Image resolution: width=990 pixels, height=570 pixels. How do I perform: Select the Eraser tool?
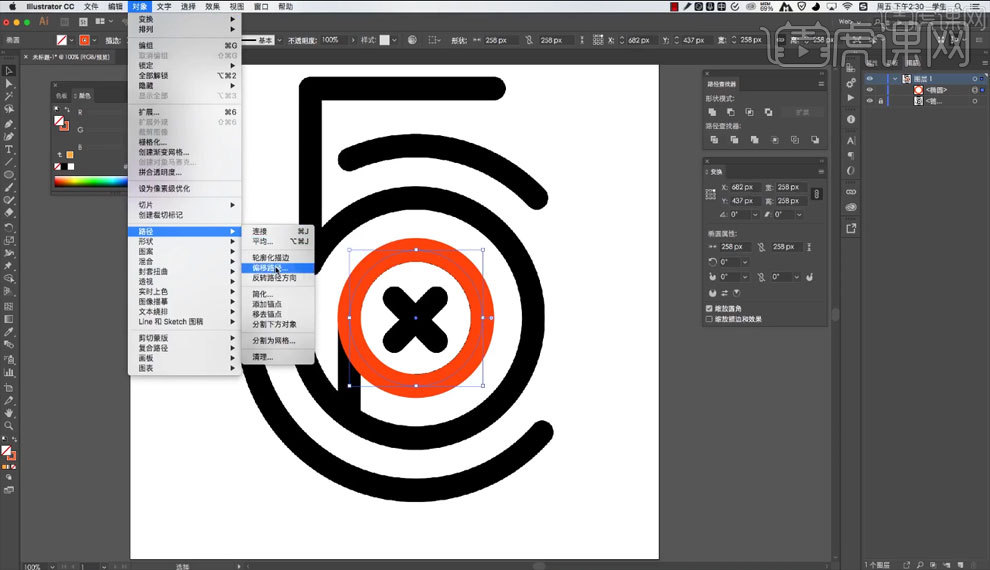coord(9,213)
